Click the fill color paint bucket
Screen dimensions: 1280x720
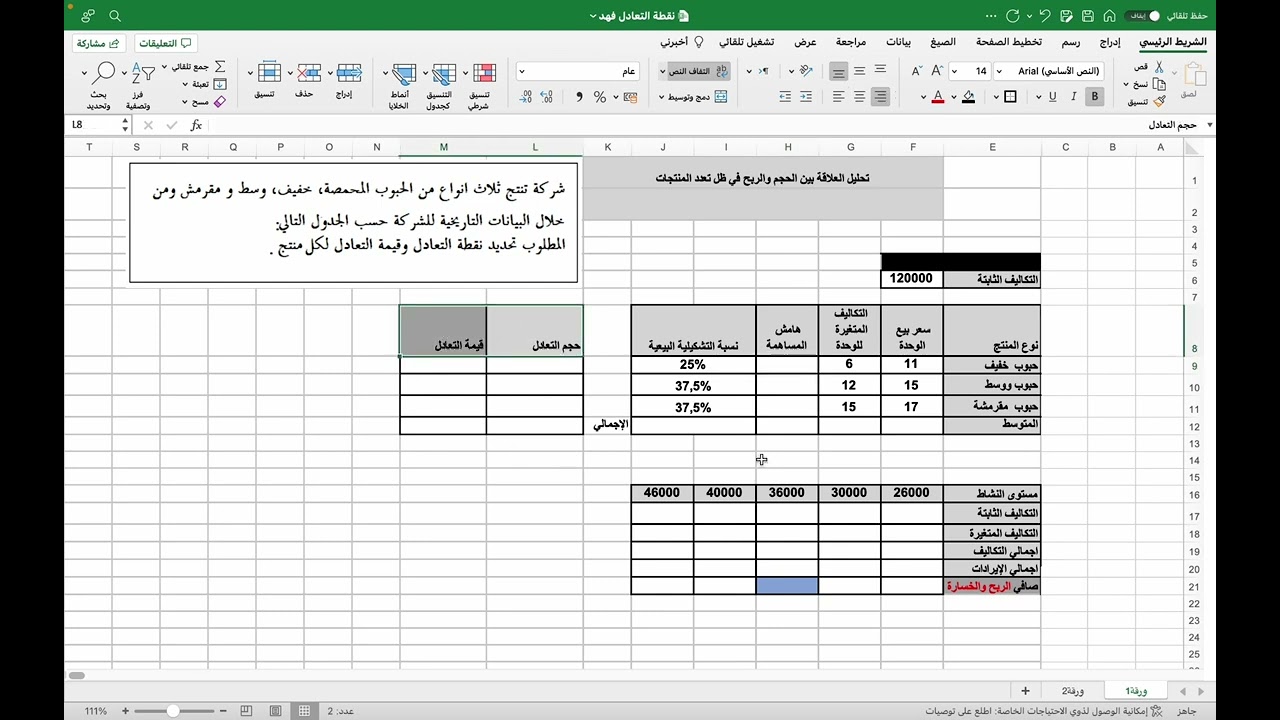pyautogui.click(x=968, y=97)
